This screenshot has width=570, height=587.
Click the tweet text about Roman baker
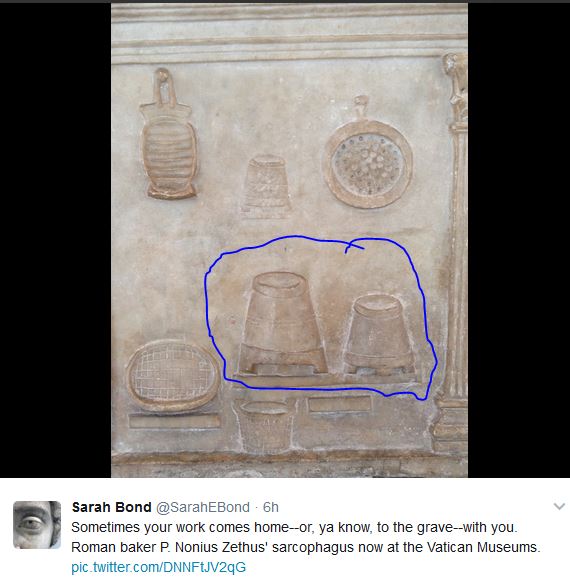tap(305, 537)
